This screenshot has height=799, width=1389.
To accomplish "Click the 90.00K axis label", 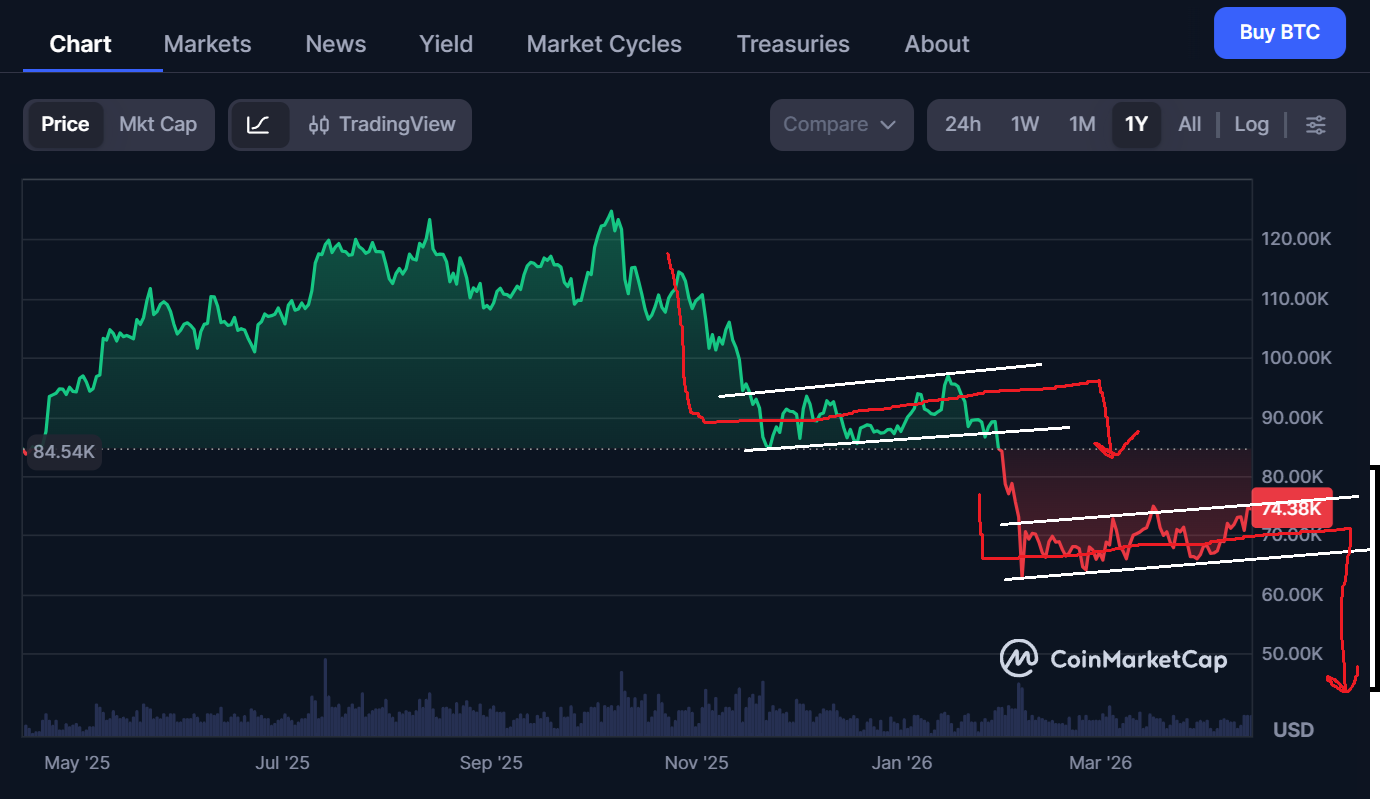I will [x=1292, y=417].
